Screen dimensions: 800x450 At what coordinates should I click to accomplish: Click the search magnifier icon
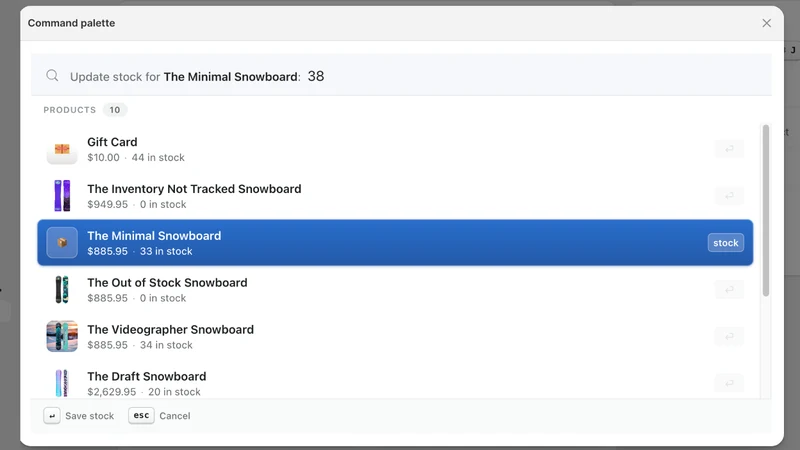(x=52, y=76)
